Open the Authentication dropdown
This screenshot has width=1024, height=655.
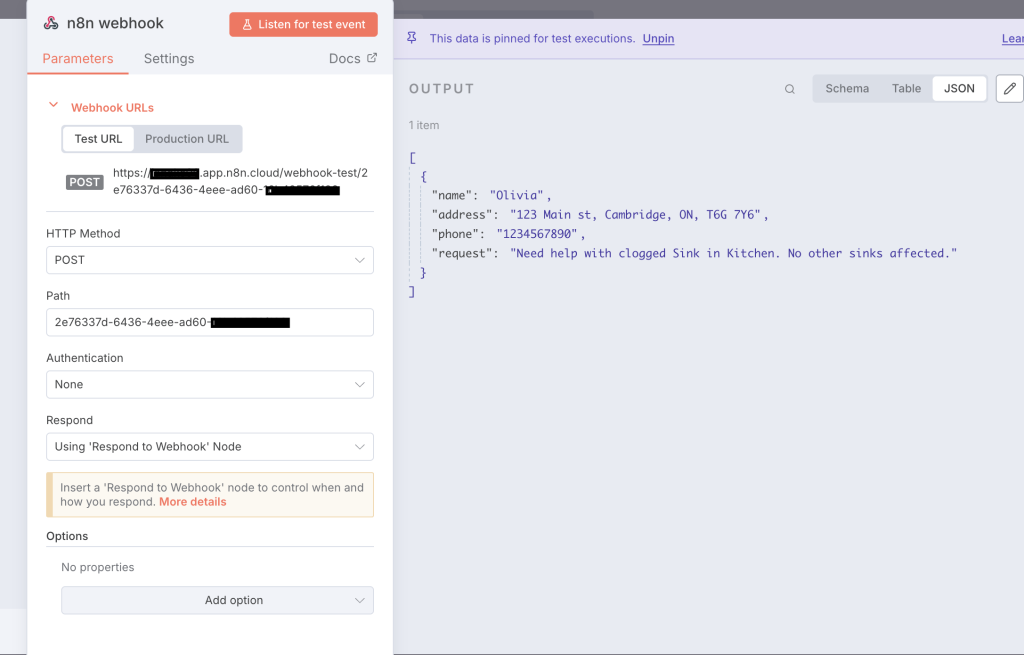[210, 385]
